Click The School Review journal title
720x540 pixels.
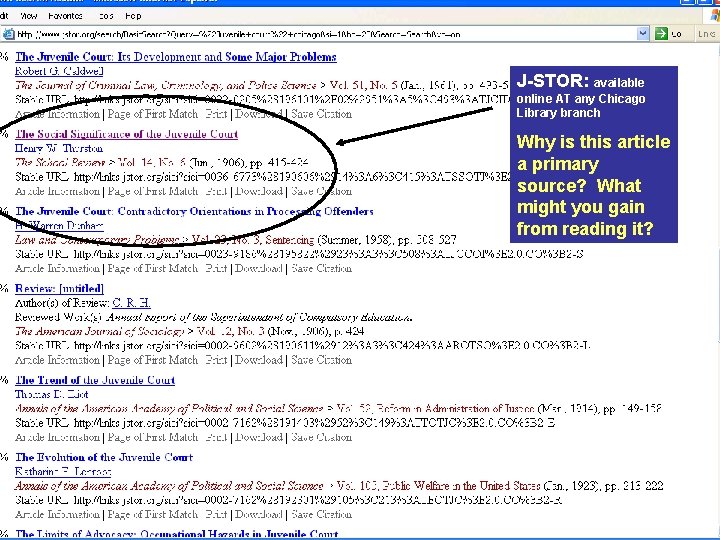pyautogui.click(x=60, y=163)
